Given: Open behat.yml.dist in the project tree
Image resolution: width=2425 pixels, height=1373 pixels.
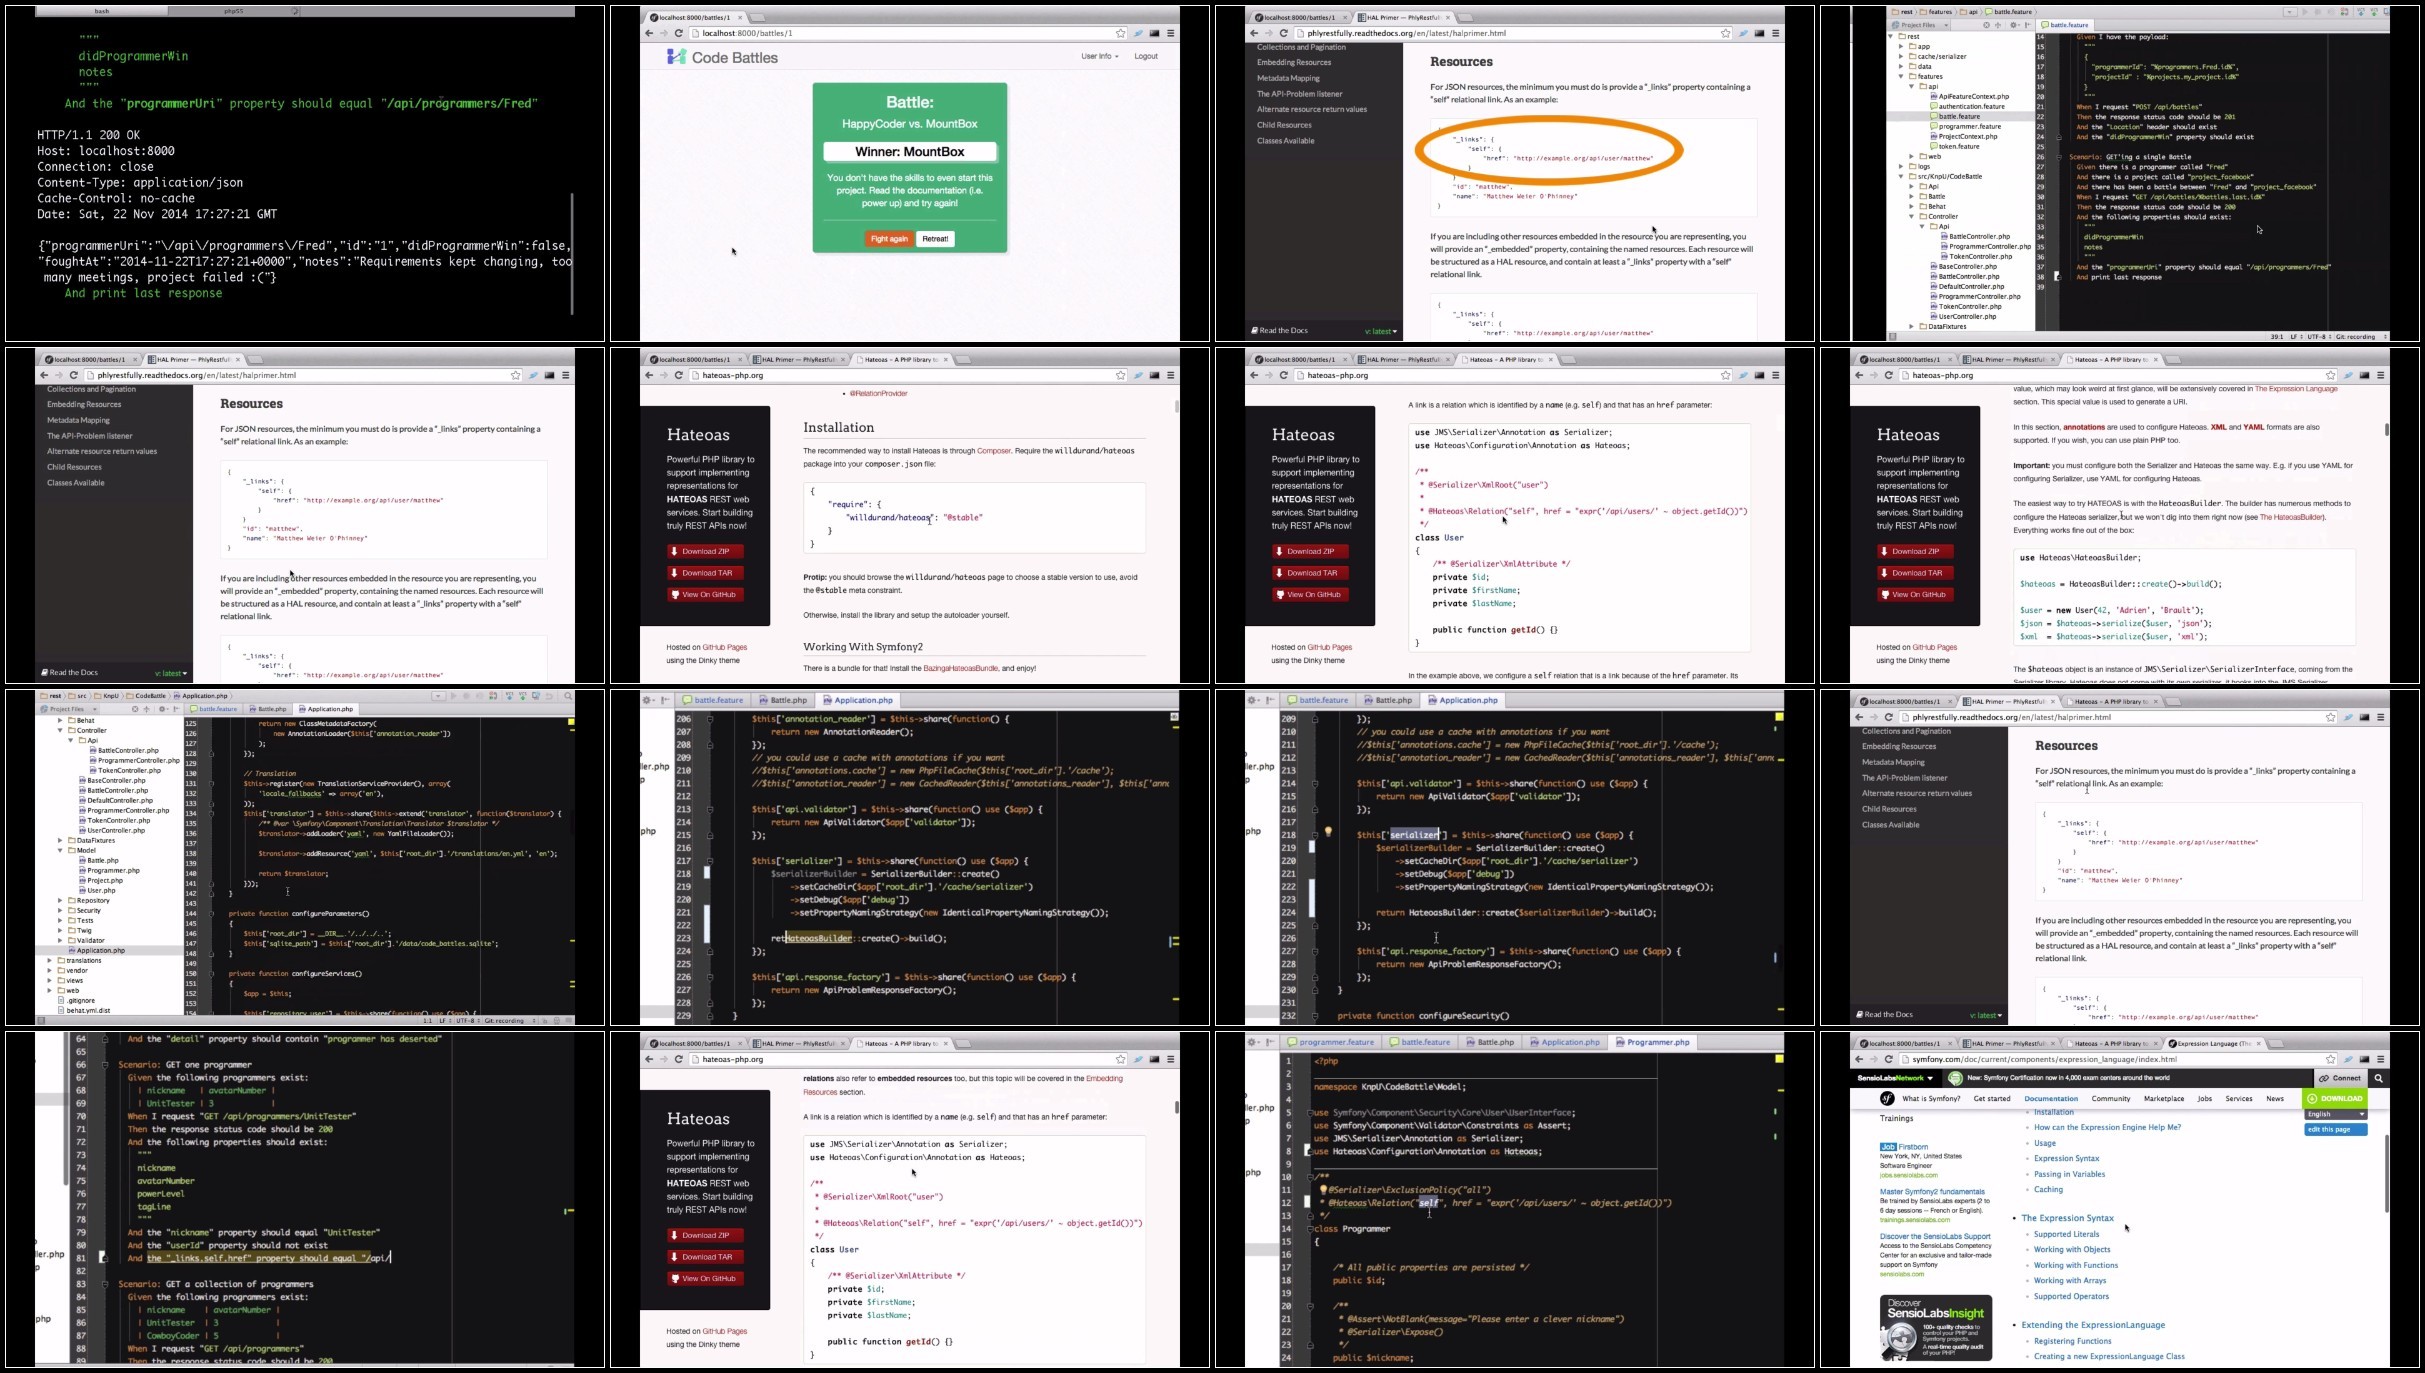Looking at the screenshot, I should [84, 1010].
